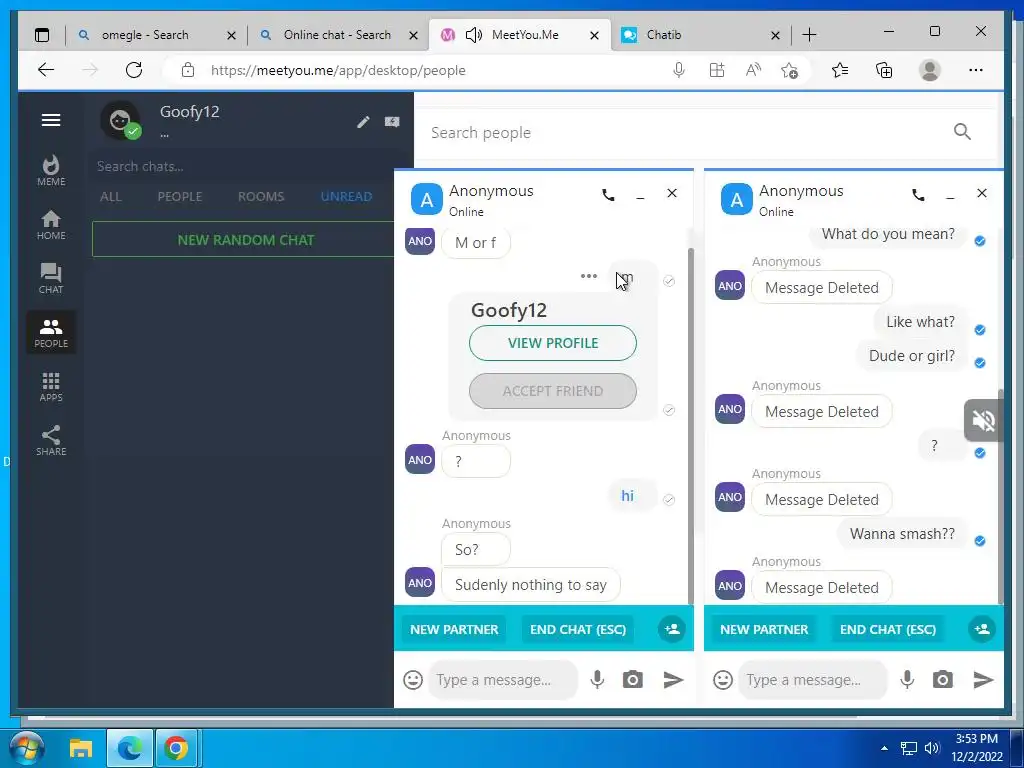Screen dimensions: 1024x768
Task: Record voice message in right chat
Action: (x=907, y=680)
